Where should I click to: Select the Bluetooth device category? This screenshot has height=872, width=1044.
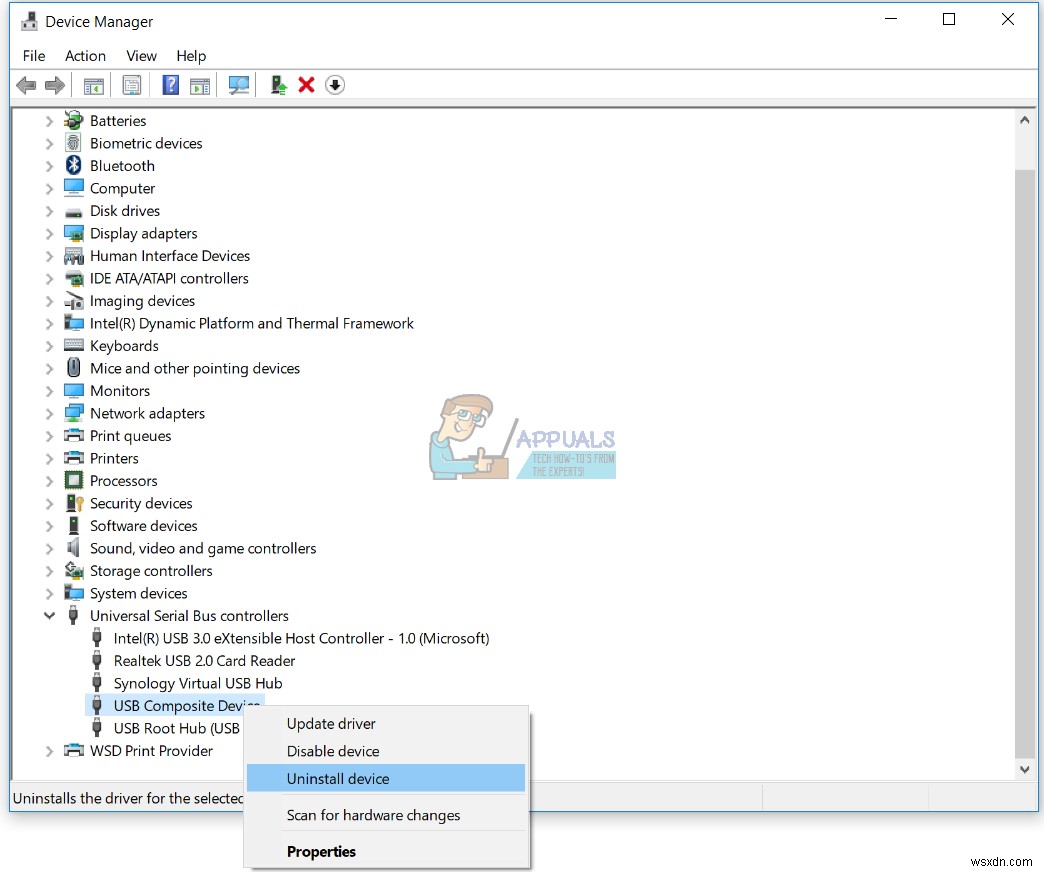pos(123,165)
